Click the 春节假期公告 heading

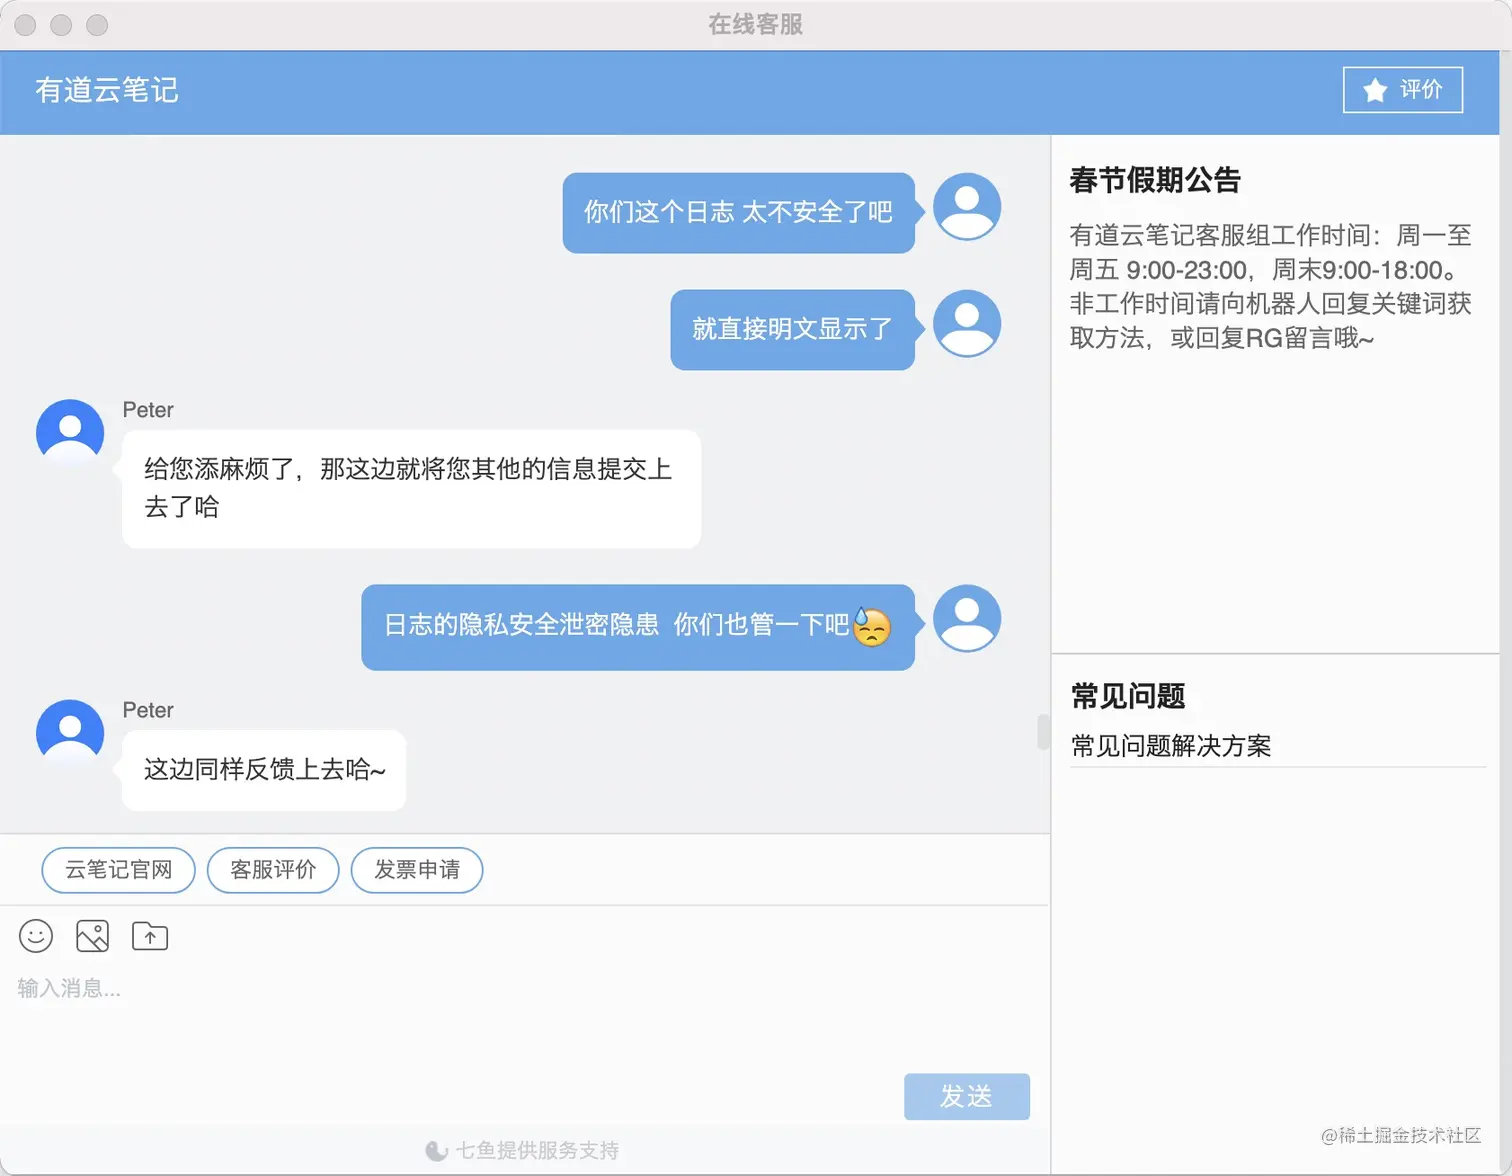point(1155,180)
